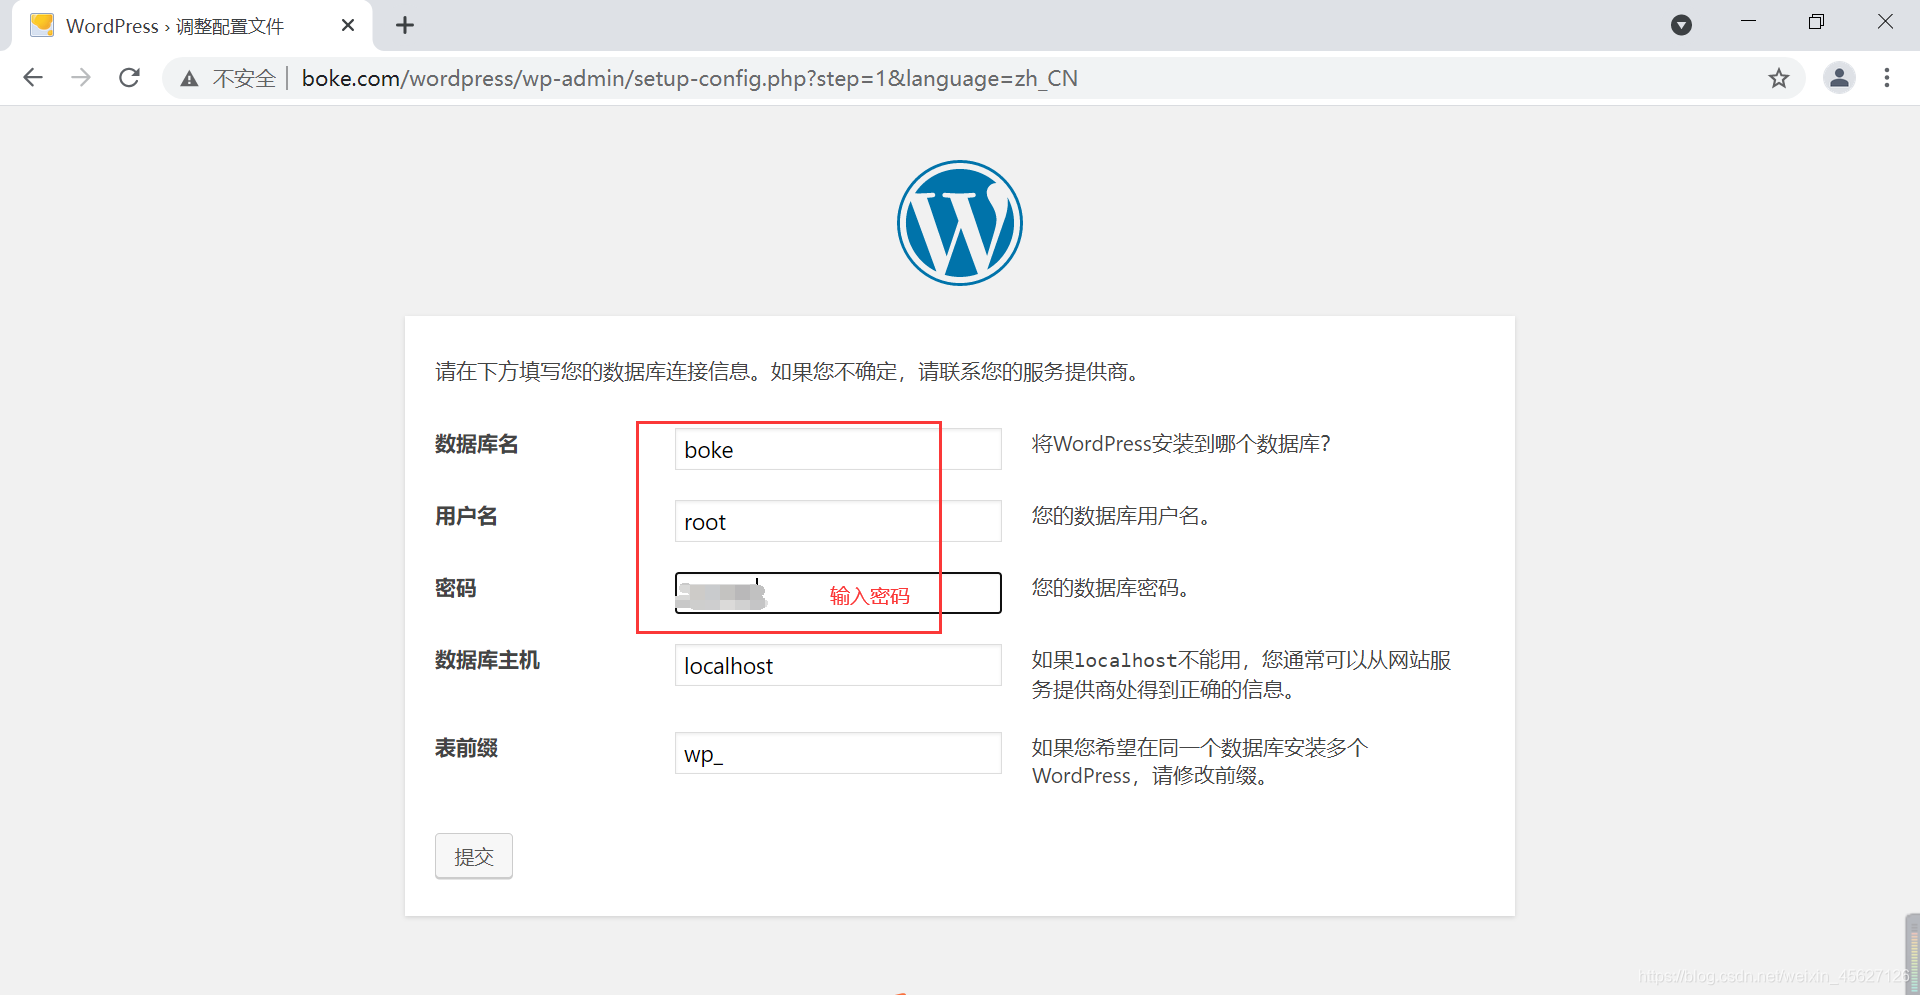This screenshot has width=1920, height=995.
Task: Click the text 您的数据库用户名。
Action: pos(1122,516)
